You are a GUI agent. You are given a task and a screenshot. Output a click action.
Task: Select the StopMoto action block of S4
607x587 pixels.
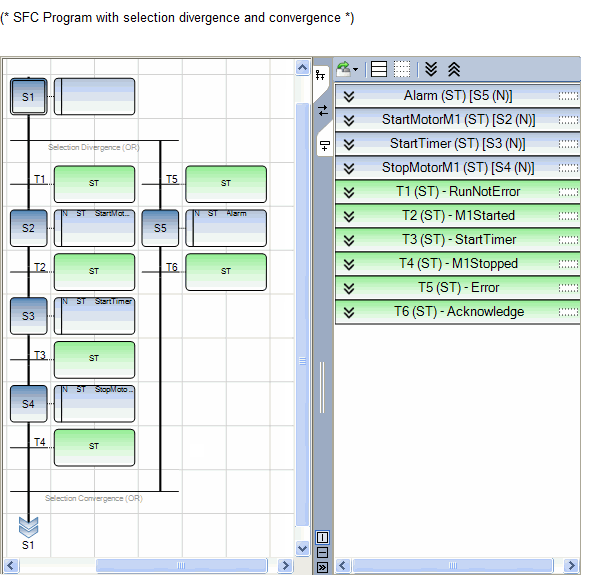(x=94, y=404)
